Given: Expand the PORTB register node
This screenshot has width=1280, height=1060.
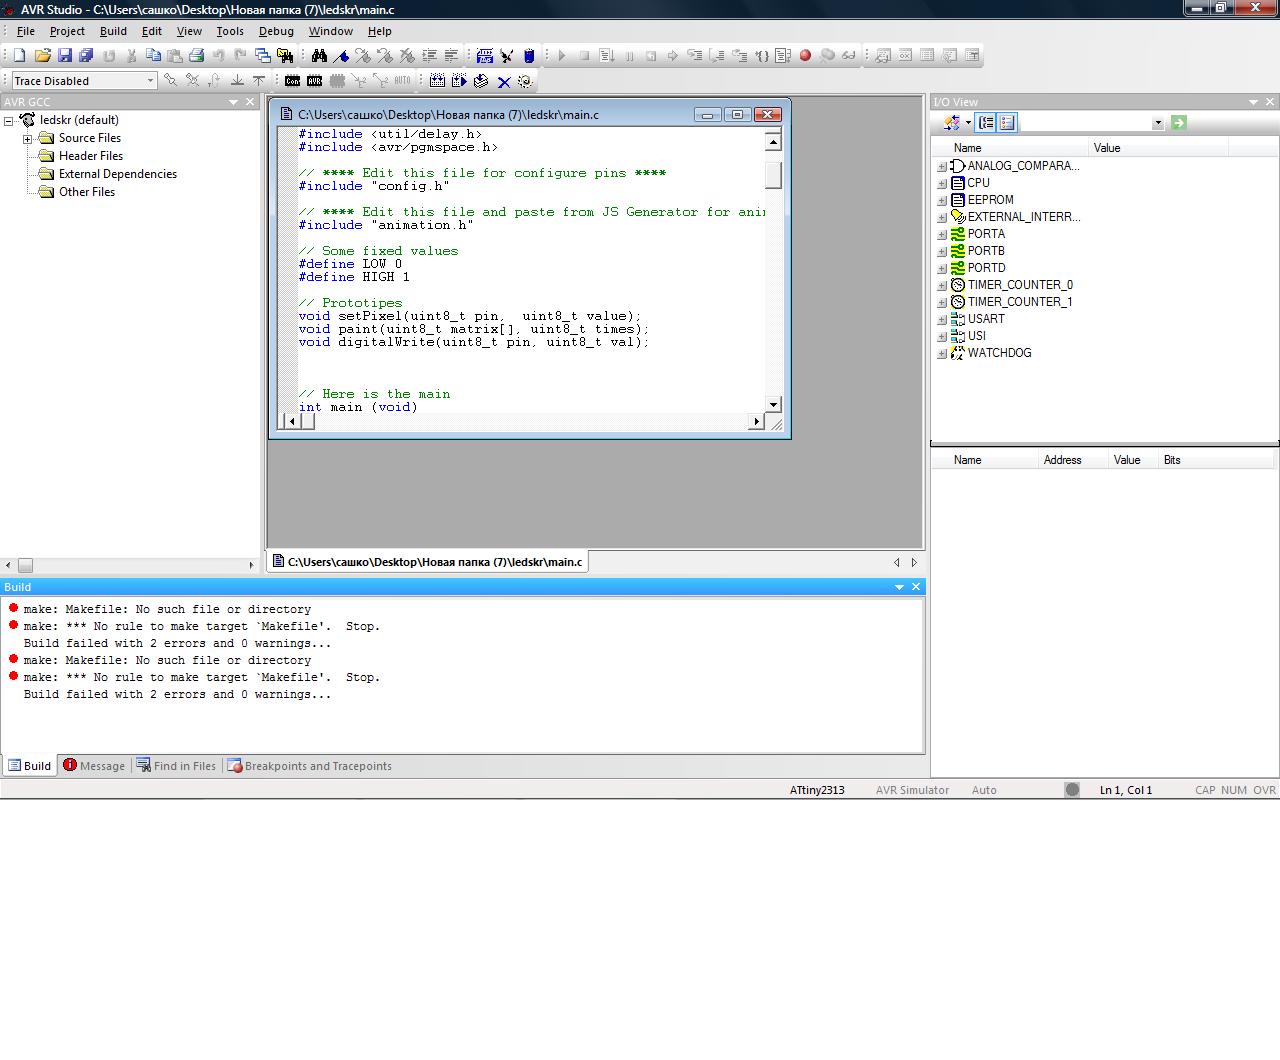Looking at the screenshot, I should [x=942, y=252].
